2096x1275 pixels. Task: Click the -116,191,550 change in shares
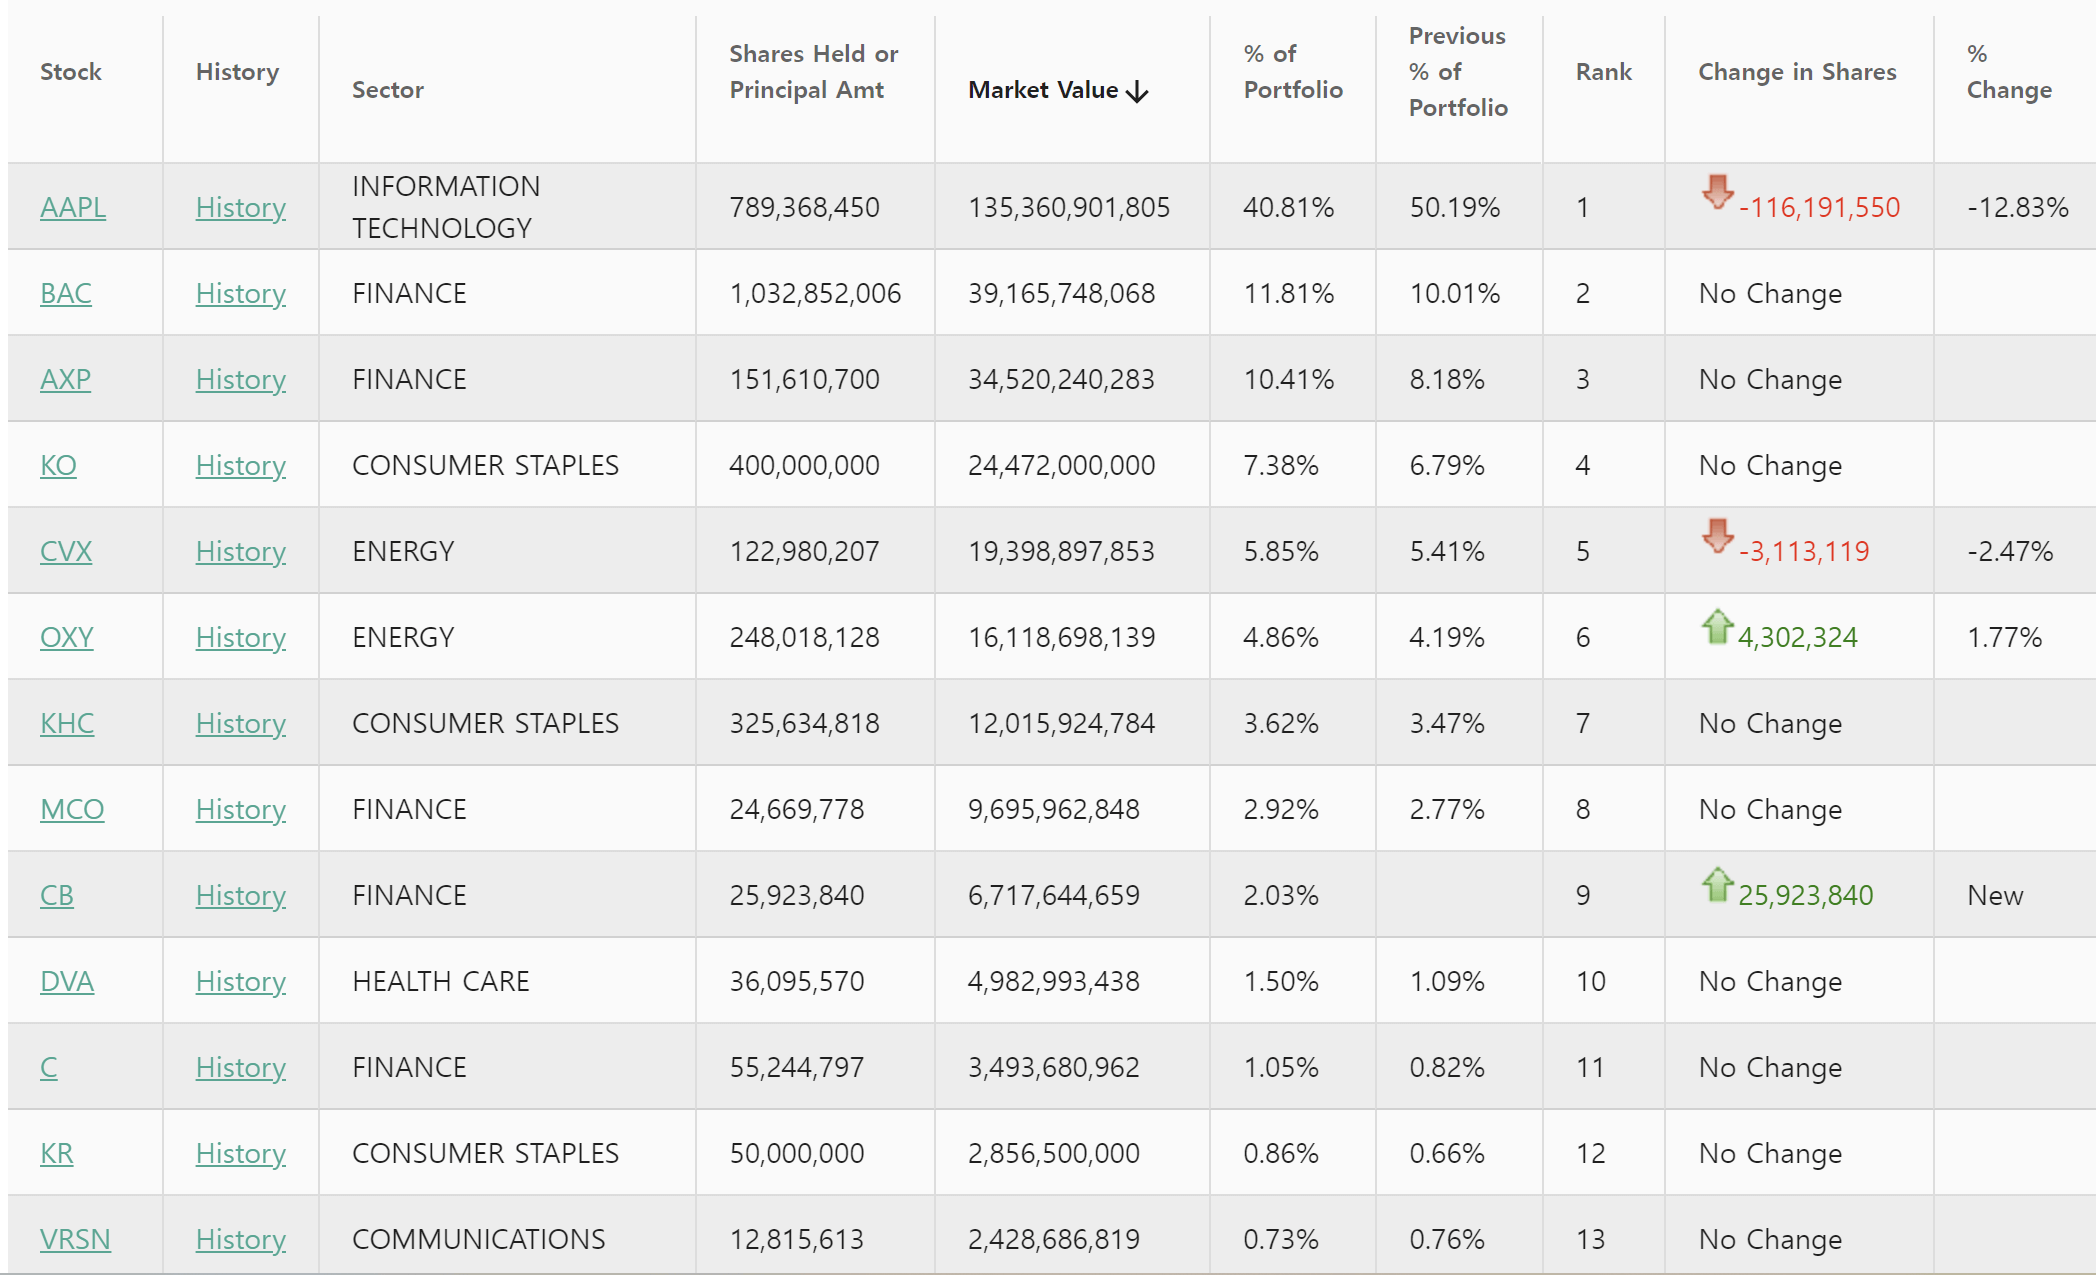(x=1819, y=207)
